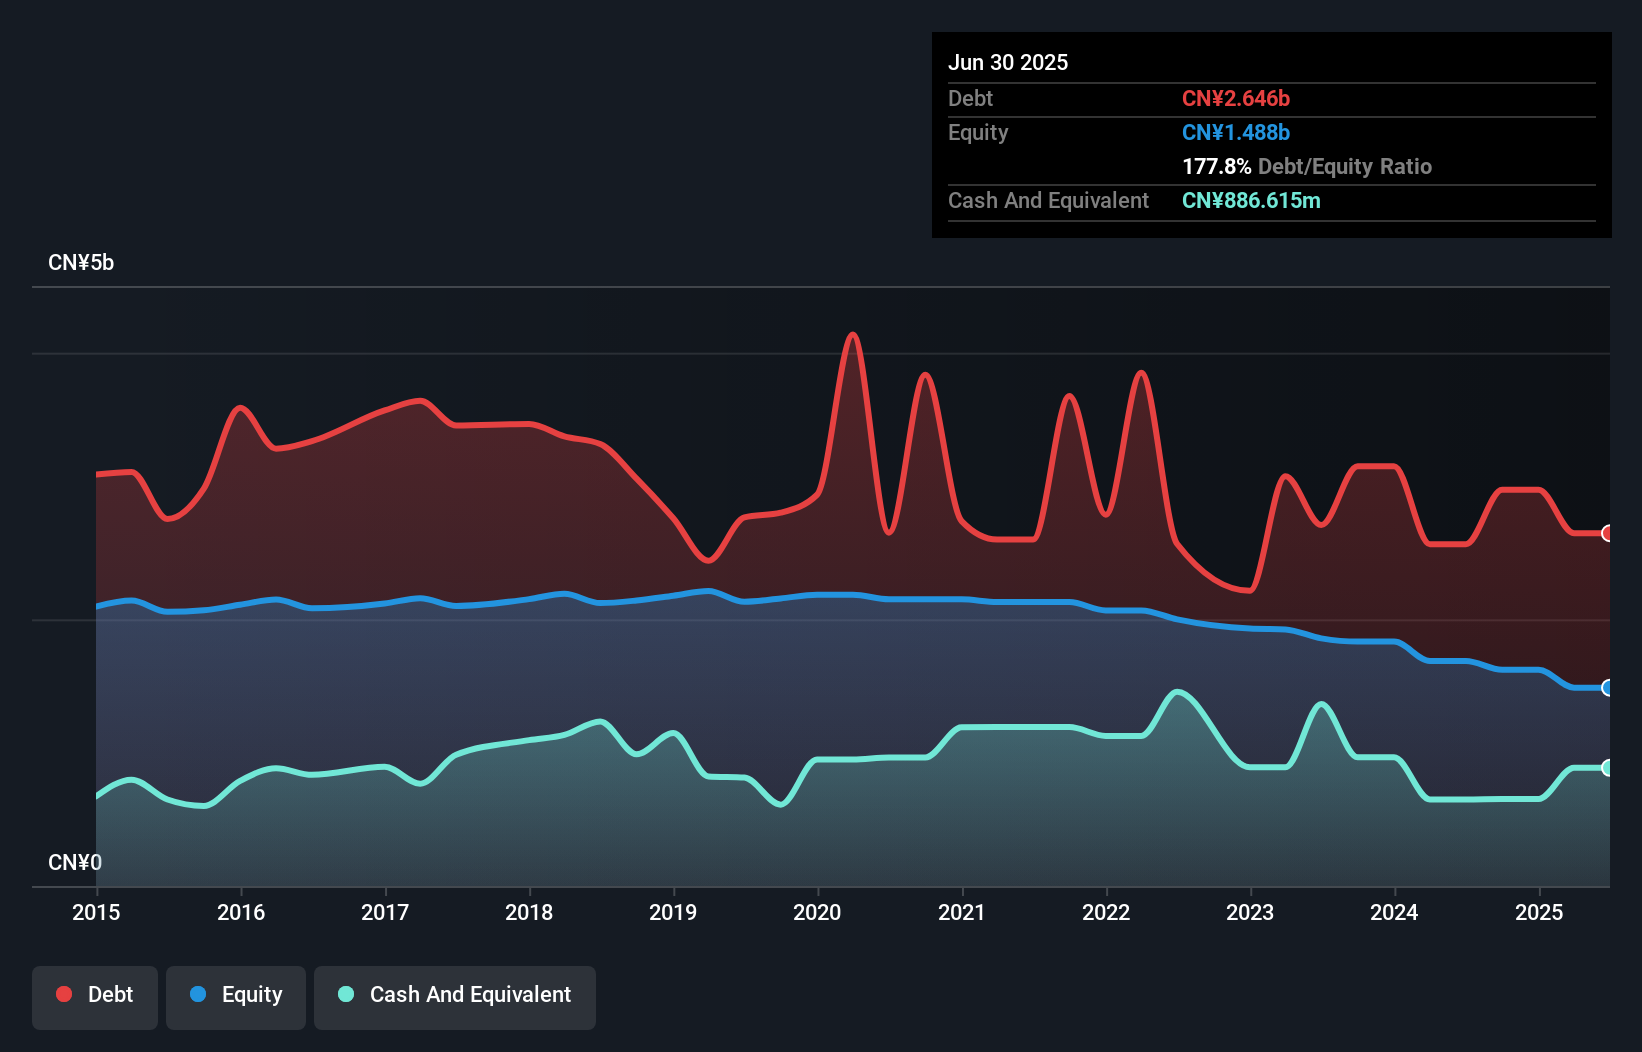Click the CN¥1.488b Equity value link
This screenshot has height=1052, width=1642.
(1236, 132)
